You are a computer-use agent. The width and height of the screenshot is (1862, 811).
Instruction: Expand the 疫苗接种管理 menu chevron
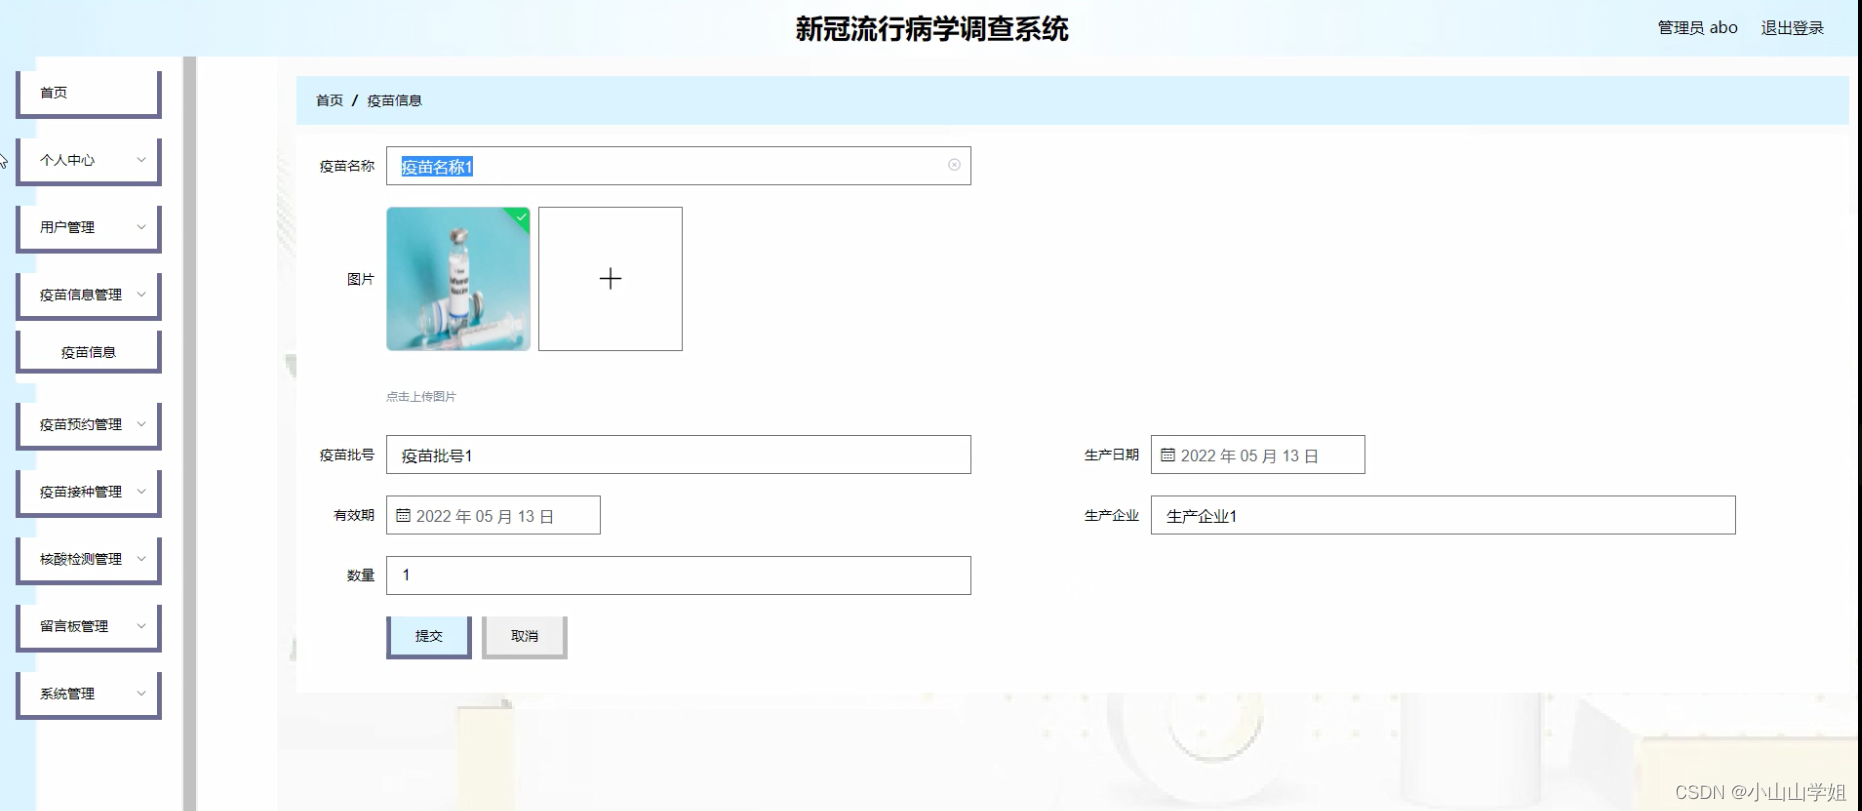[x=141, y=491]
